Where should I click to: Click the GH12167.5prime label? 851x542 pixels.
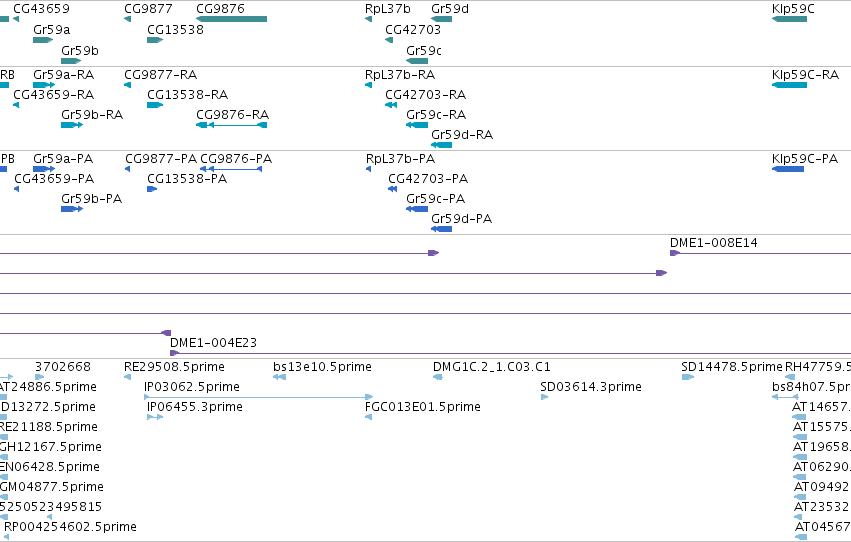tap(51, 447)
